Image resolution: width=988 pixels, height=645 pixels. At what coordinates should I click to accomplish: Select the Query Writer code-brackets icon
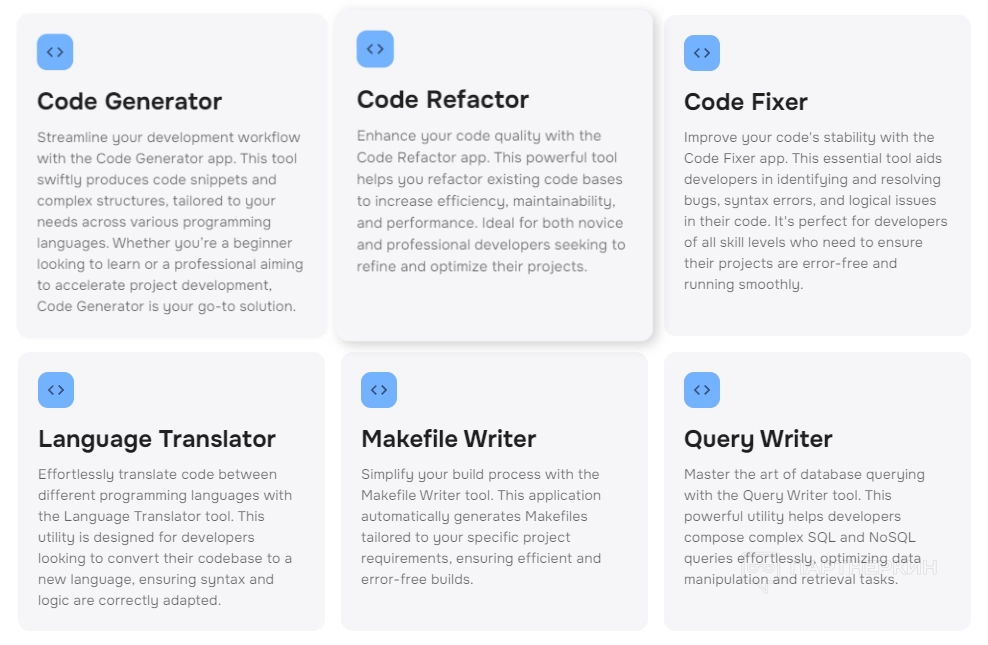[x=702, y=390]
